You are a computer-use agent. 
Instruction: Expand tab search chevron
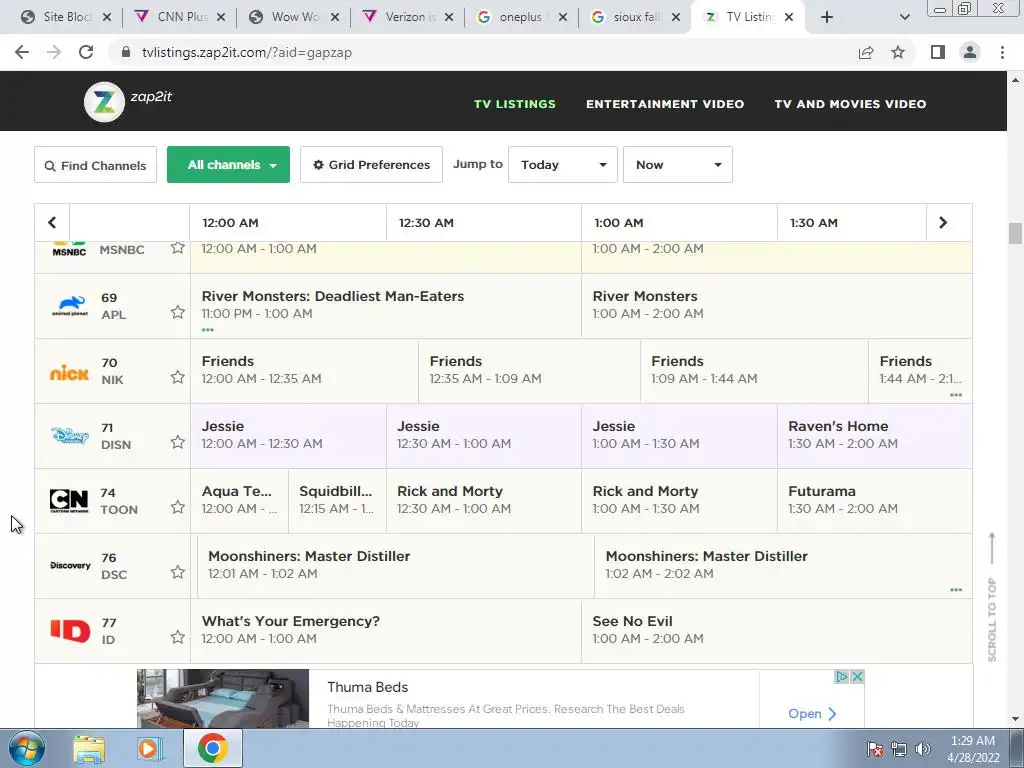[904, 17]
